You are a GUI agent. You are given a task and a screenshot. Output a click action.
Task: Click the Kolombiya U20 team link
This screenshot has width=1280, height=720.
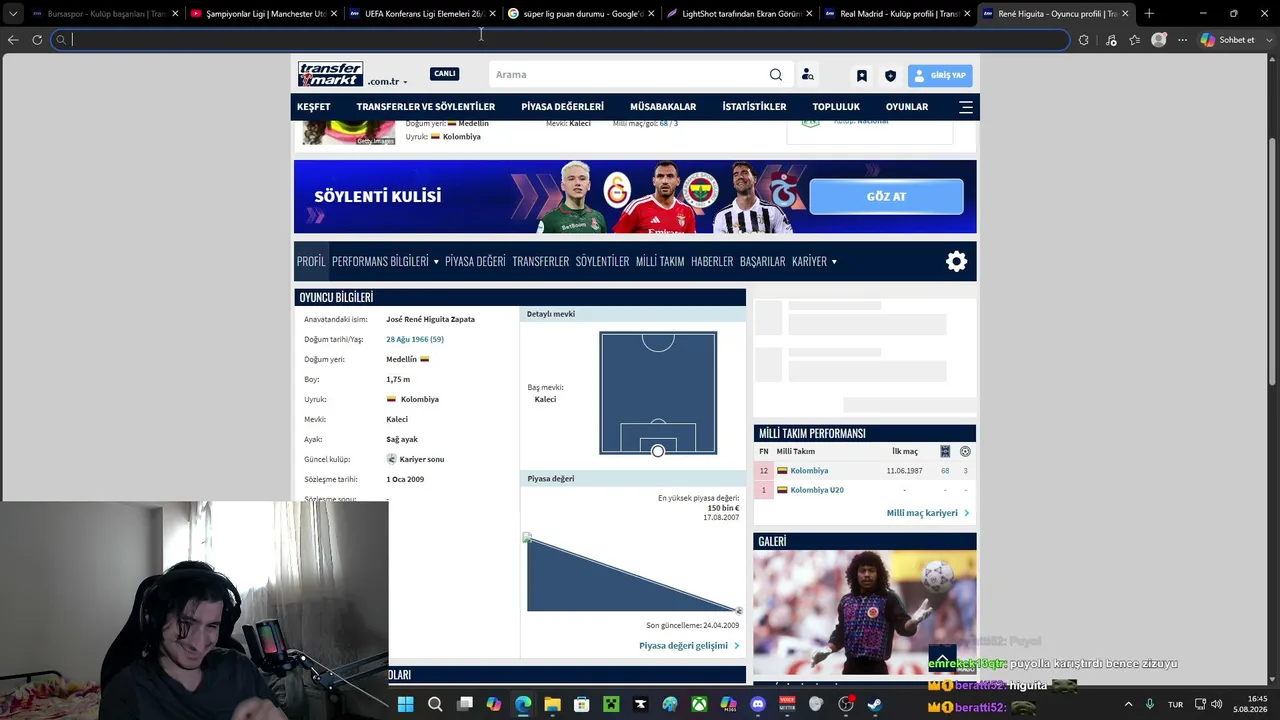pyautogui.click(x=817, y=490)
